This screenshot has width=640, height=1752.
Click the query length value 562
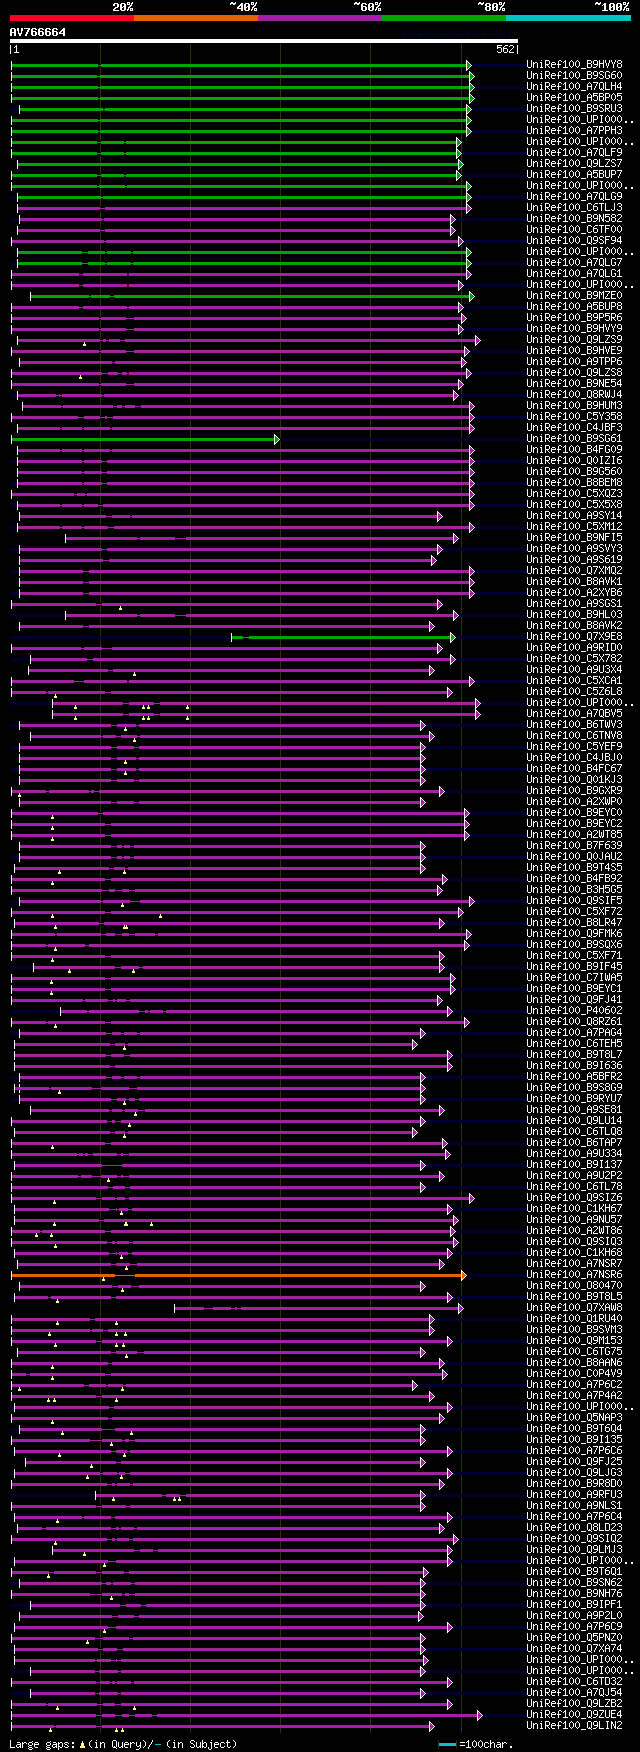tap(505, 49)
